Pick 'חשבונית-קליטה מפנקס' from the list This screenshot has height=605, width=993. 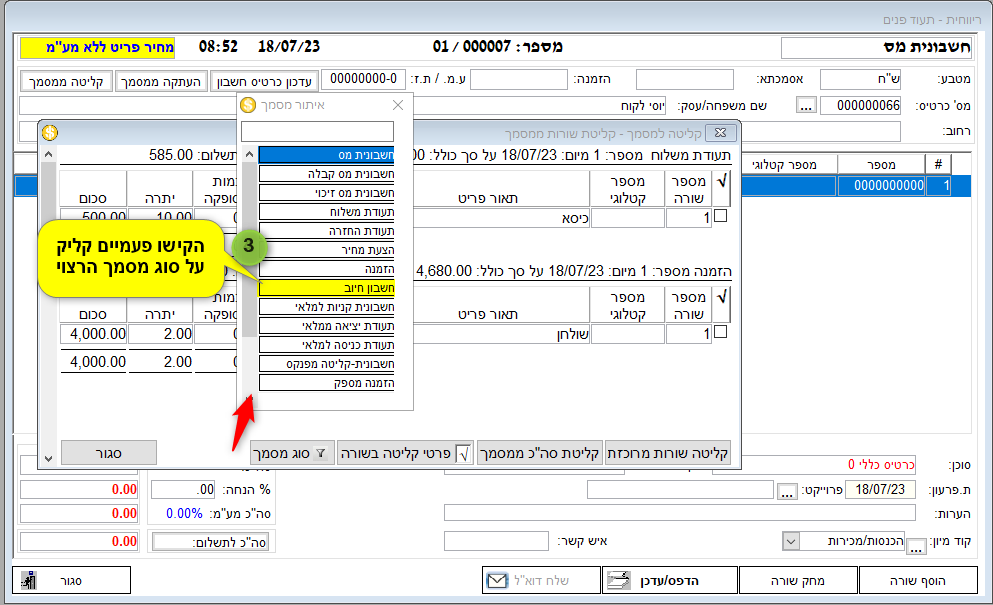click(x=326, y=364)
